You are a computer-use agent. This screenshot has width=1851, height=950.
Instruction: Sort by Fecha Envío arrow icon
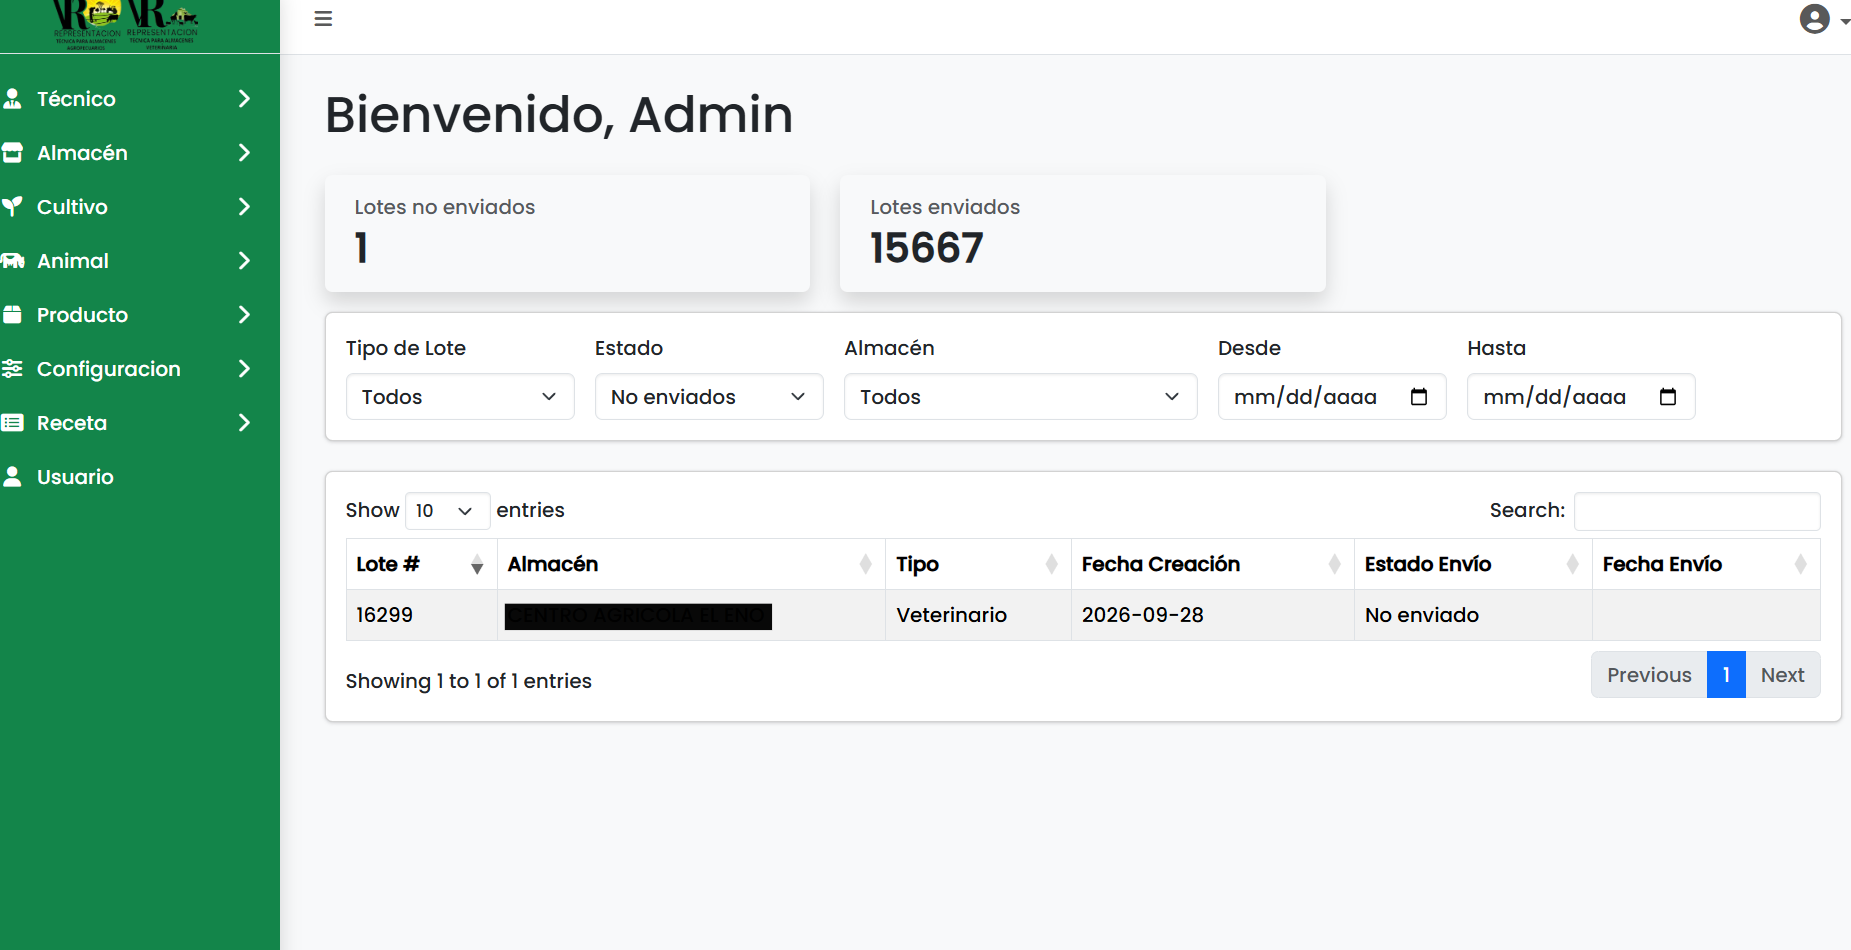1800,565
